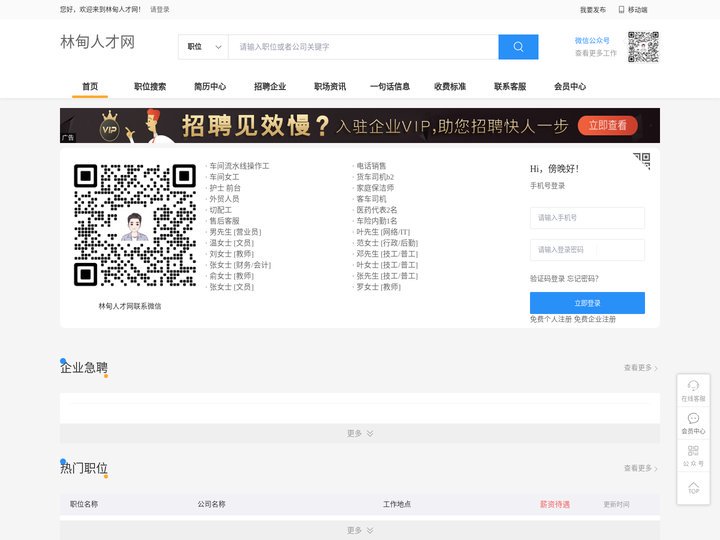Open the 车险内勤1名 job listing
The image size is (720, 540).
click(377, 221)
